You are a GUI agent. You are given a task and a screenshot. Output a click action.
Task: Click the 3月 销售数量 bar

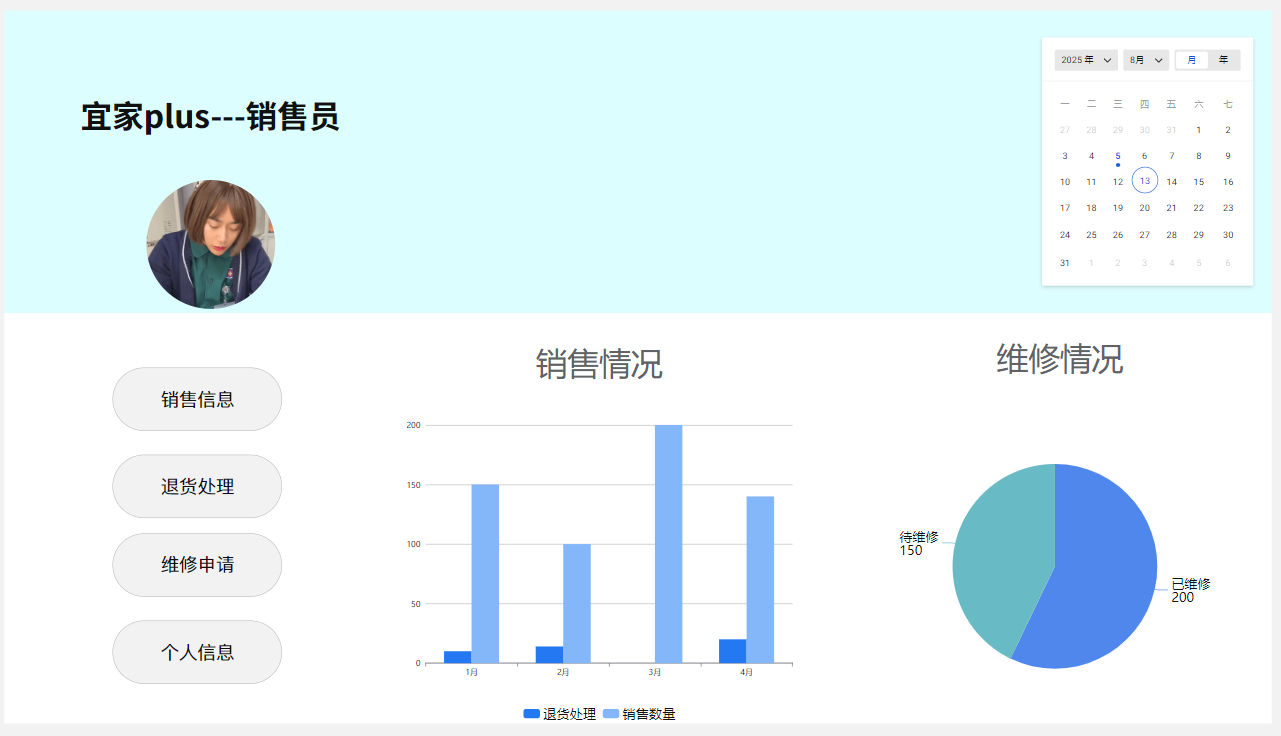[x=668, y=544]
